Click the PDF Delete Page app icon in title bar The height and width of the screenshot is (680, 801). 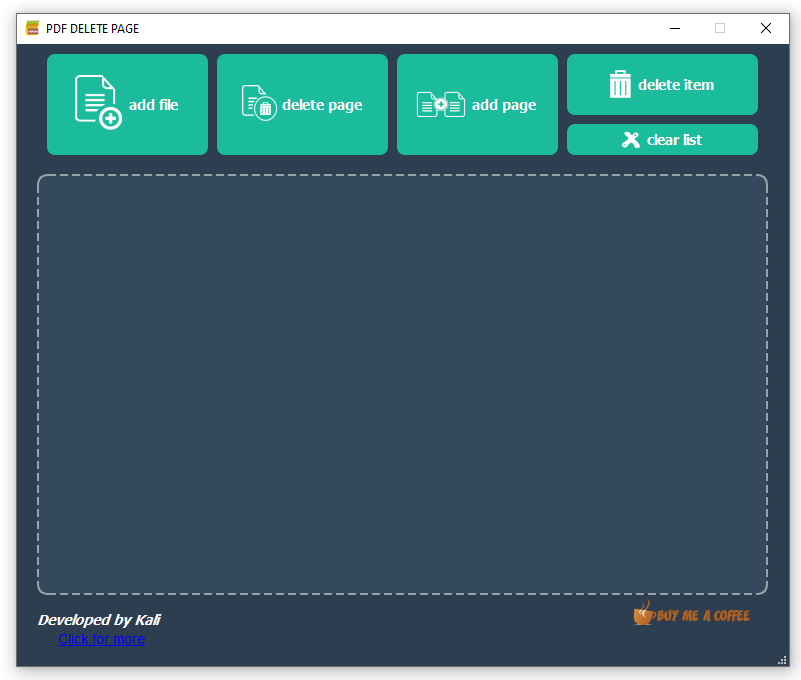(x=33, y=28)
